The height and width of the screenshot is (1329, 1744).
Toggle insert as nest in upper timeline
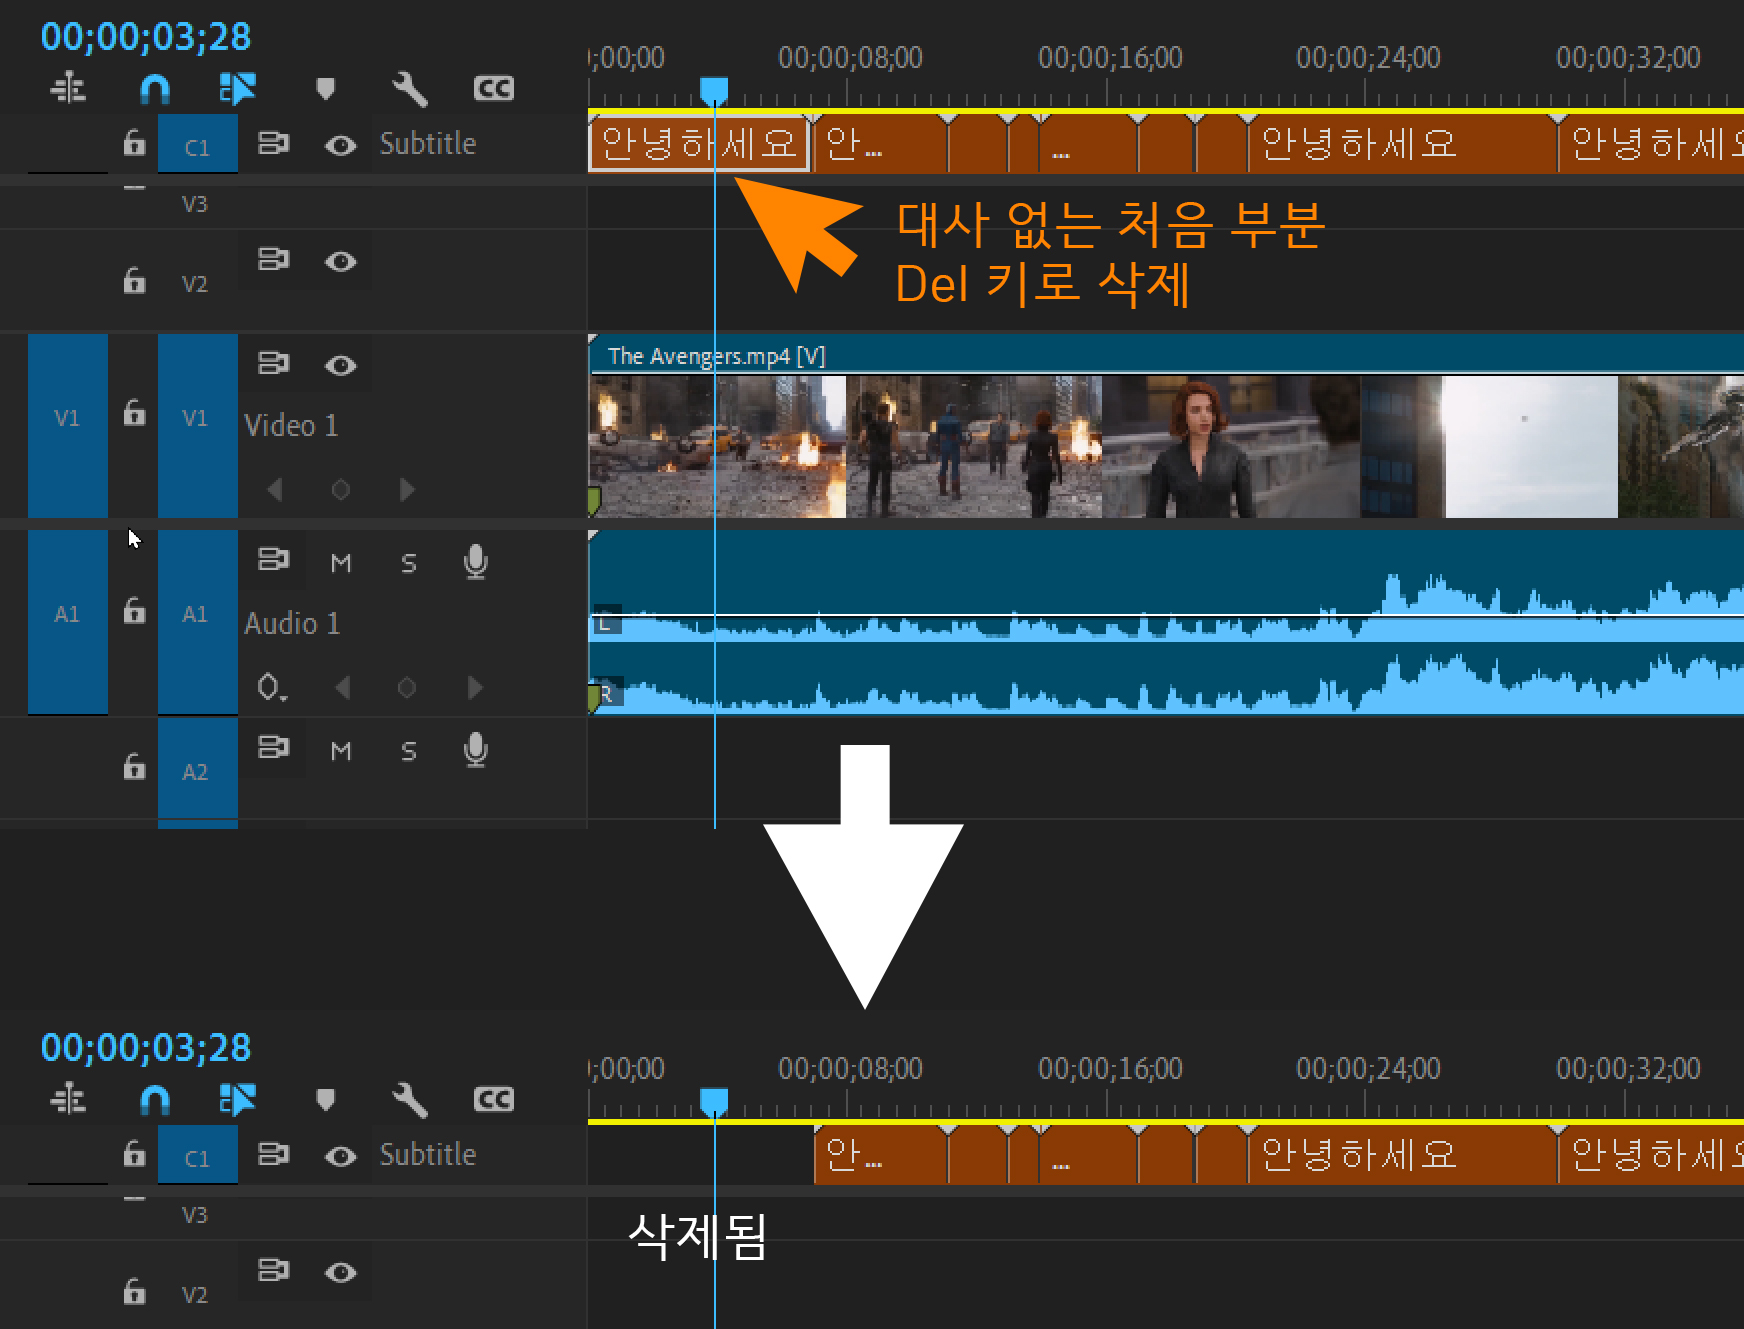(x=68, y=89)
